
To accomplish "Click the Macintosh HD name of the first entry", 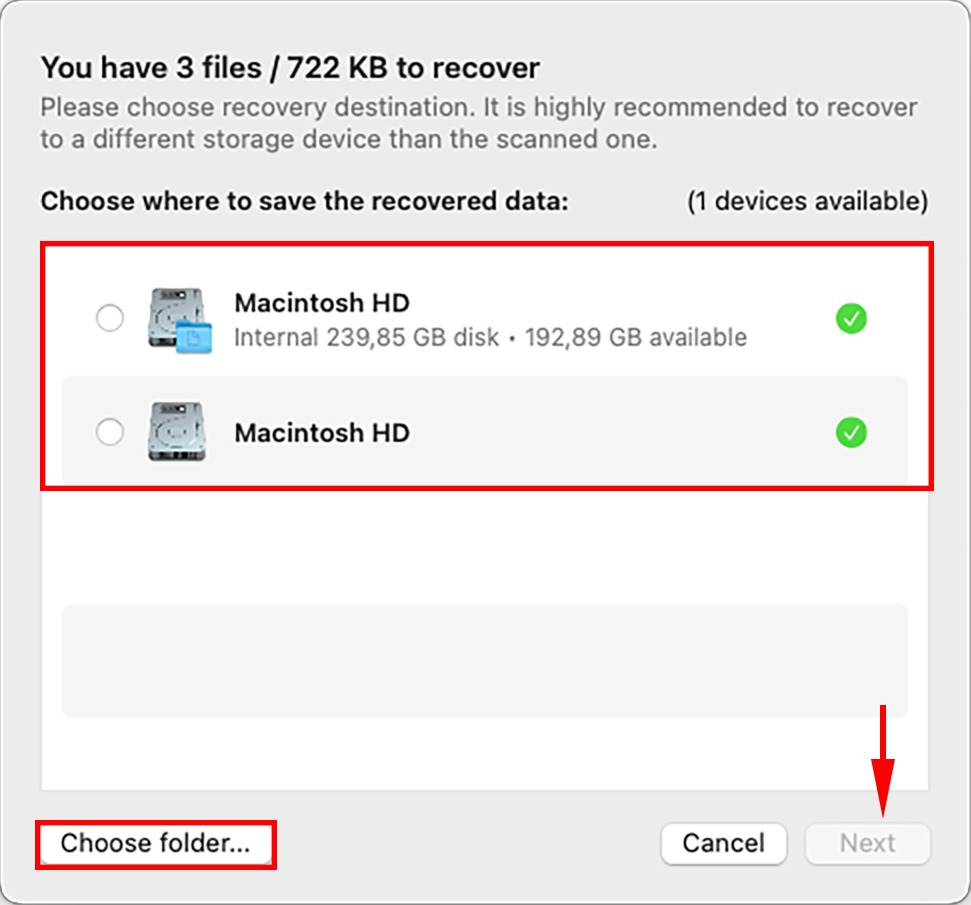I will click(321, 303).
